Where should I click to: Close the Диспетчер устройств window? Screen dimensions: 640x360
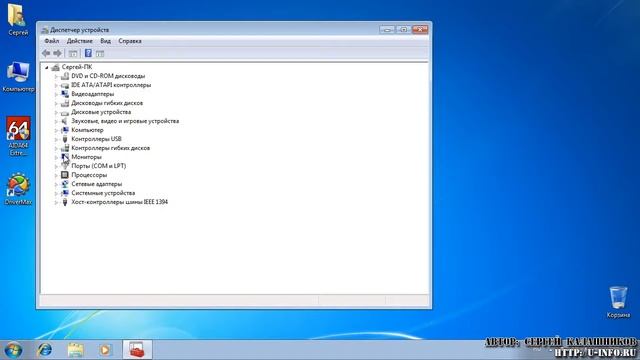click(x=420, y=29)
